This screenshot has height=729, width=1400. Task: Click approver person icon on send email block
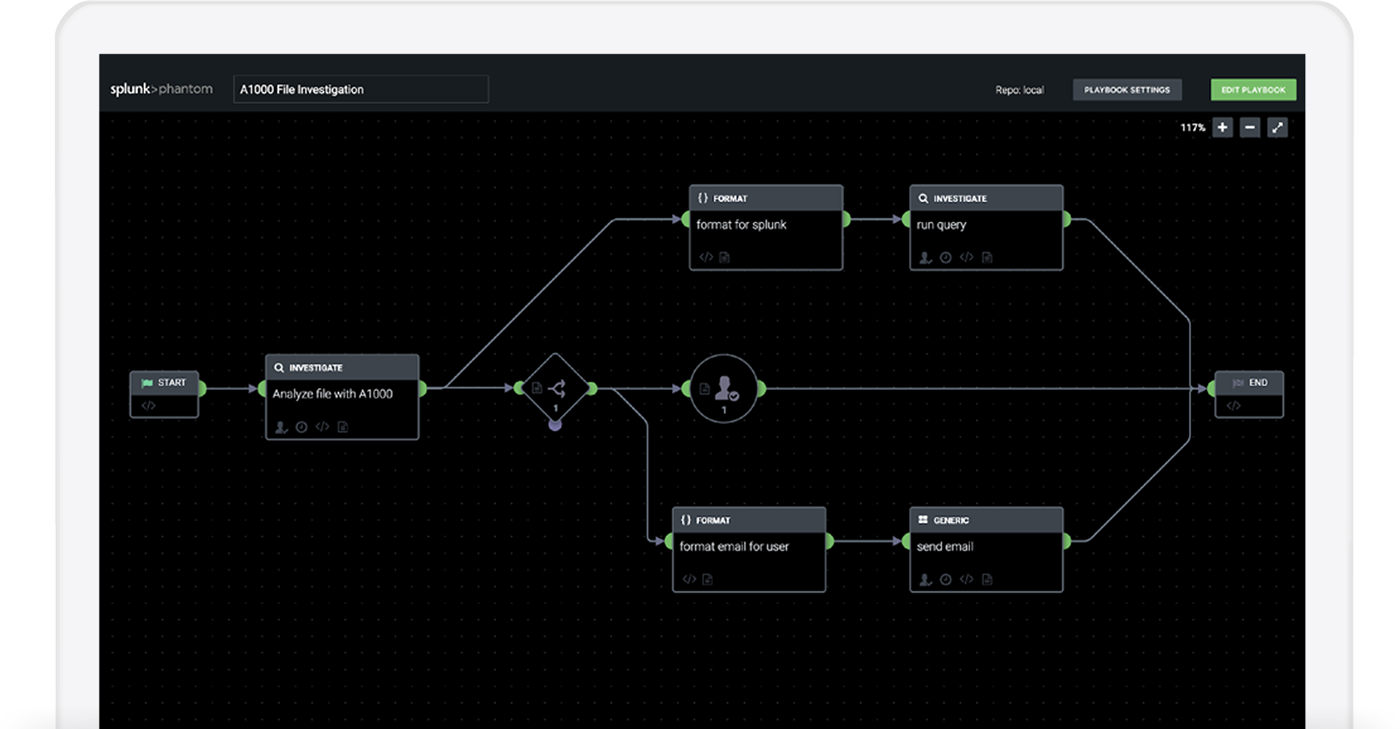[925, 579]
